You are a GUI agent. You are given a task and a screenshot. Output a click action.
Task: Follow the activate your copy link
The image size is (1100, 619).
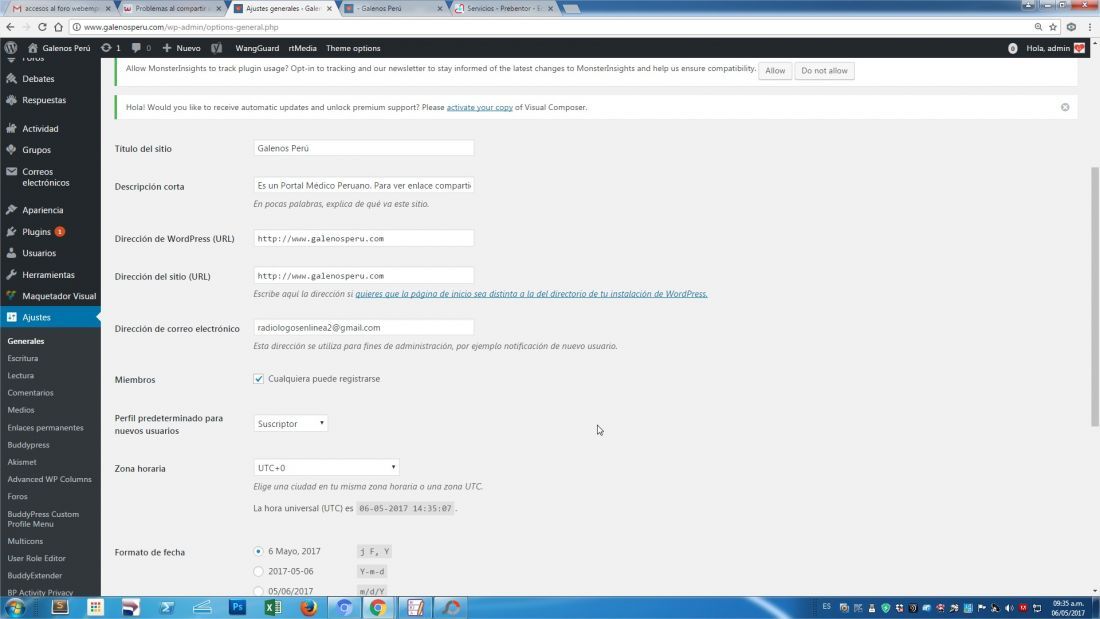[x=479, y=107]
